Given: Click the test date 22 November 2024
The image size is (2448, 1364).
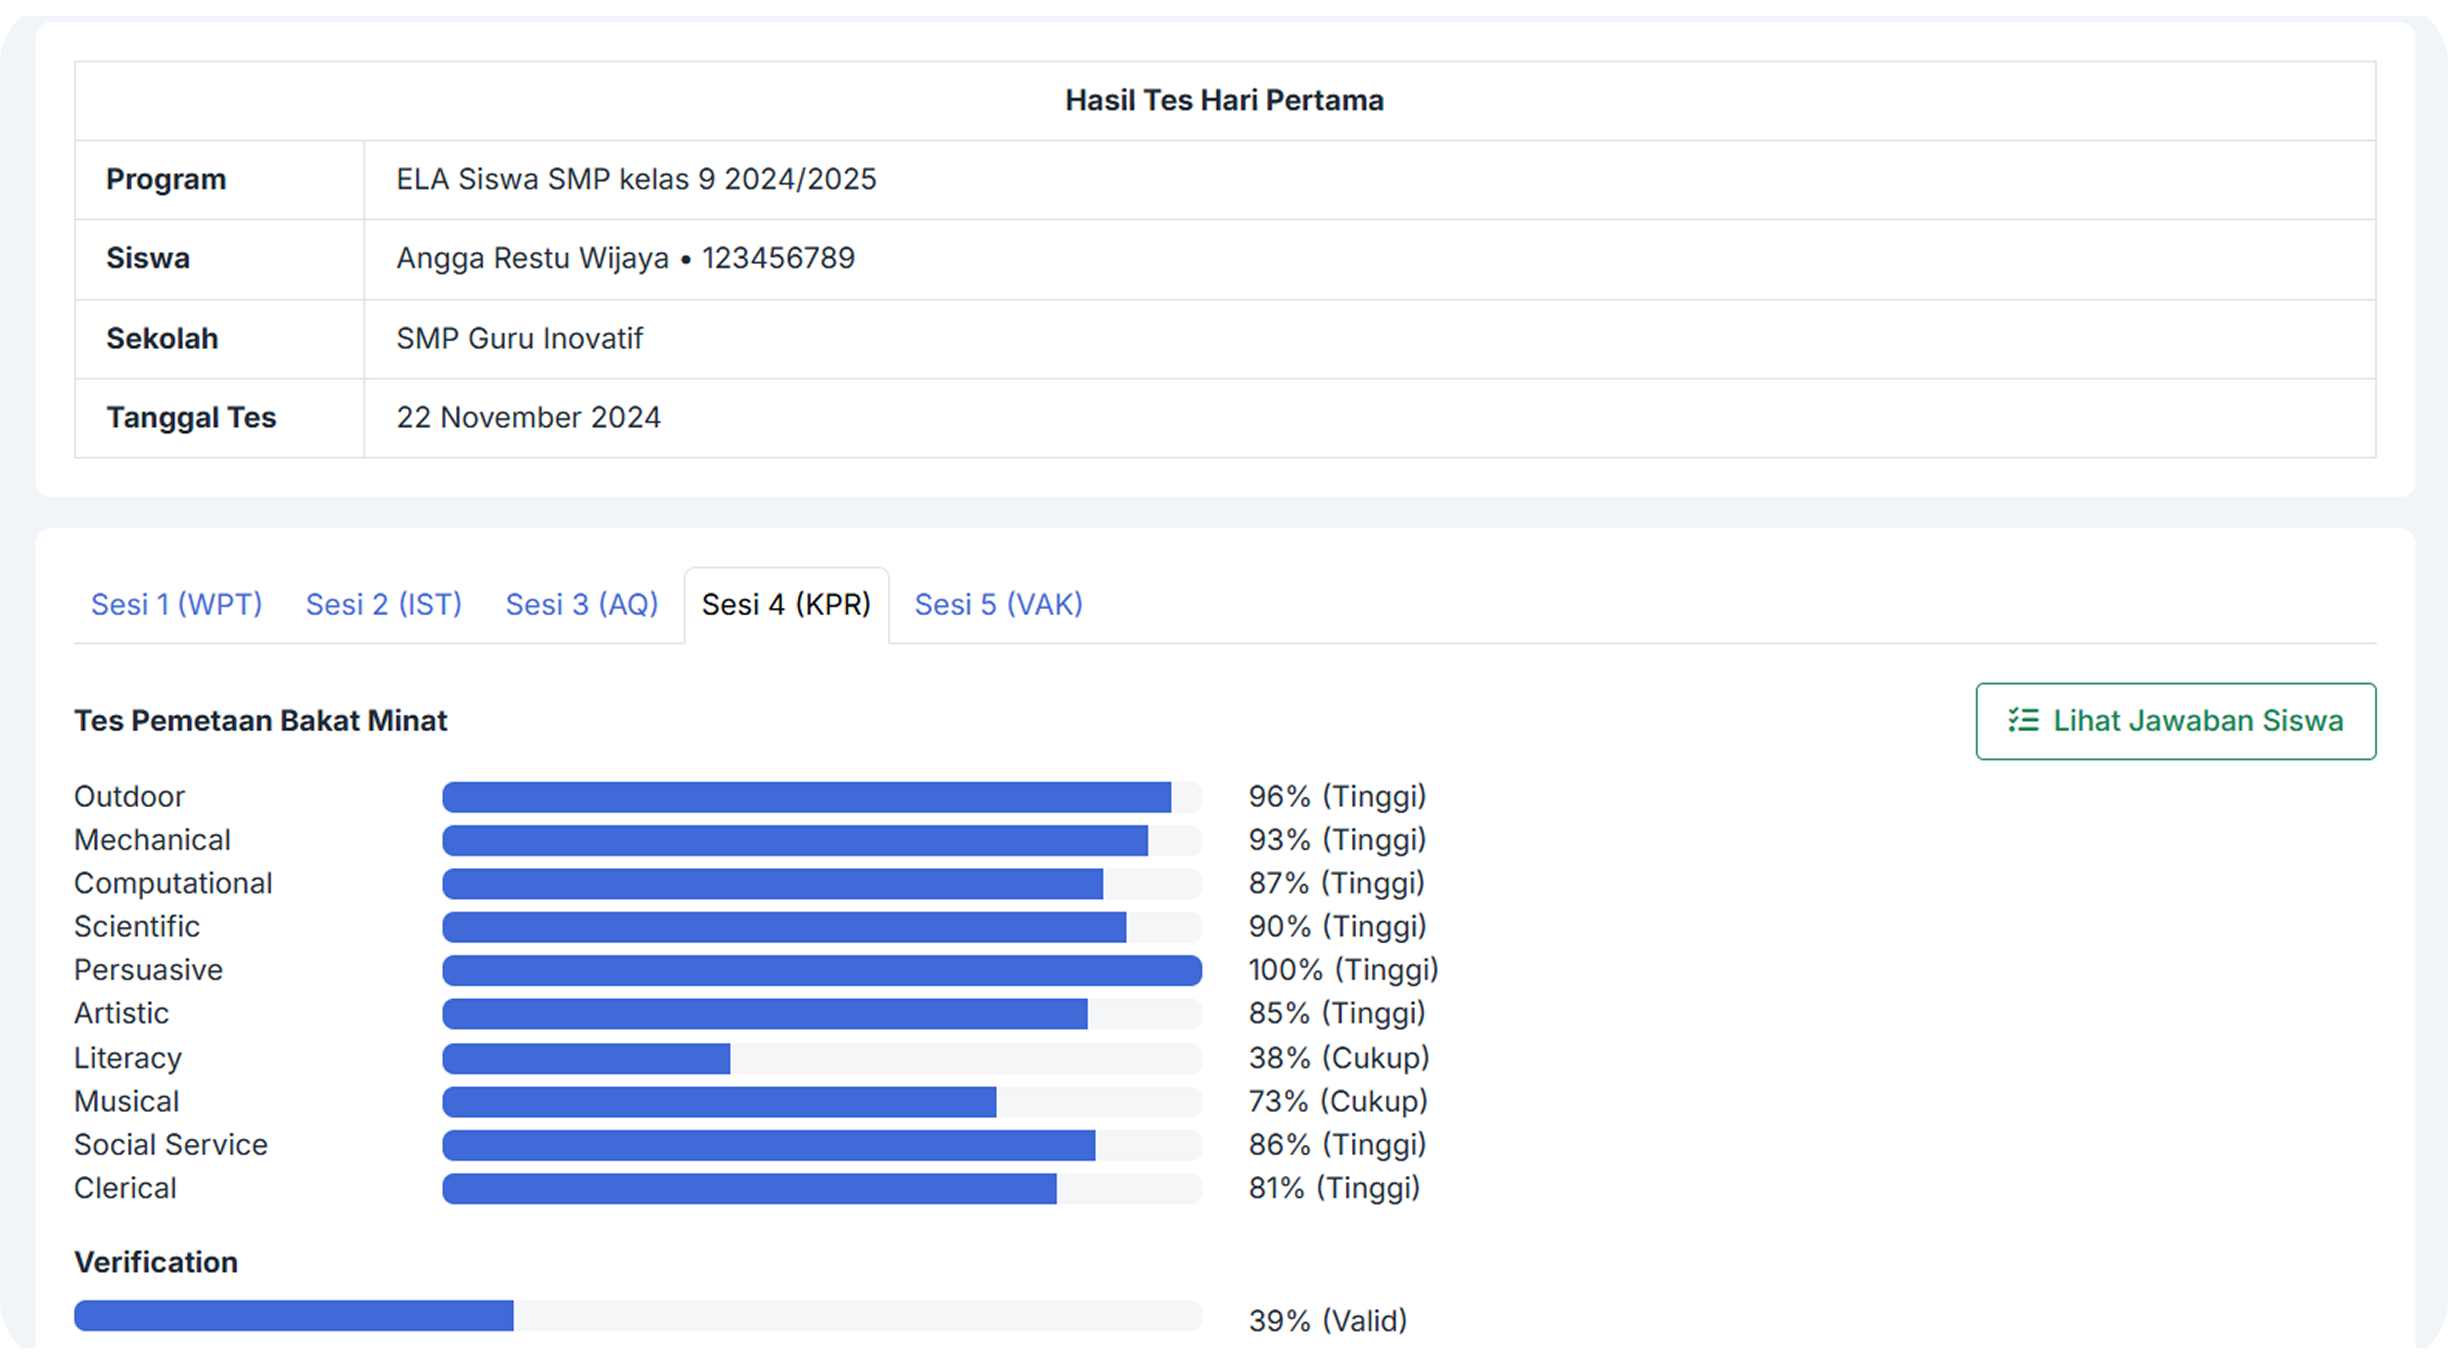Looking at the screenshot, I should pos(528,417).
